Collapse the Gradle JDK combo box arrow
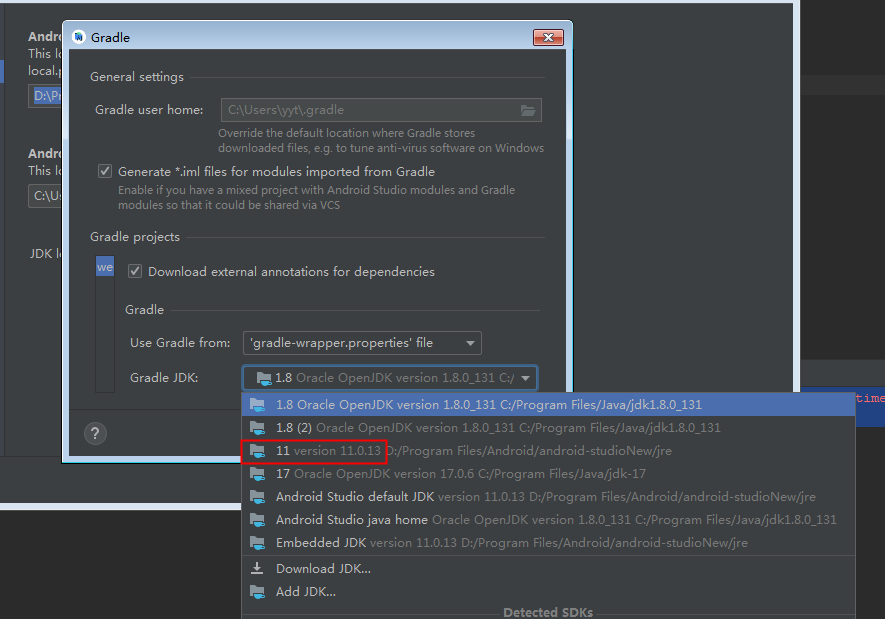 pos(525,378)
